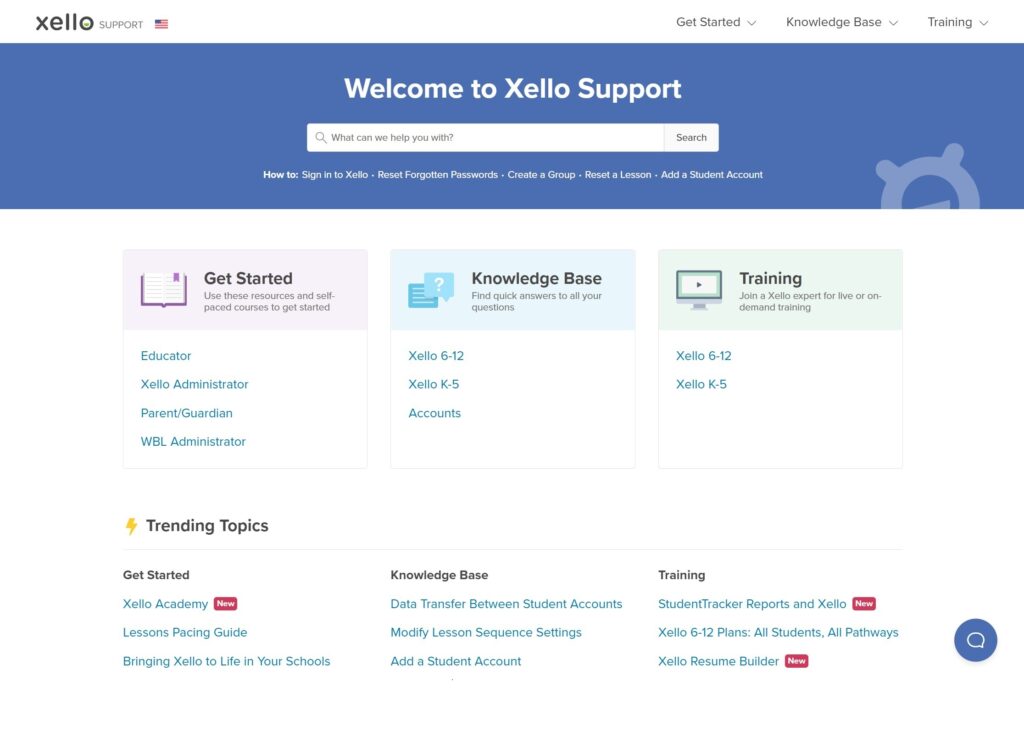This screenshot has height=731, width=1024.
Task: Open Xello K-5 in Training card
Action: pos(701,385)
